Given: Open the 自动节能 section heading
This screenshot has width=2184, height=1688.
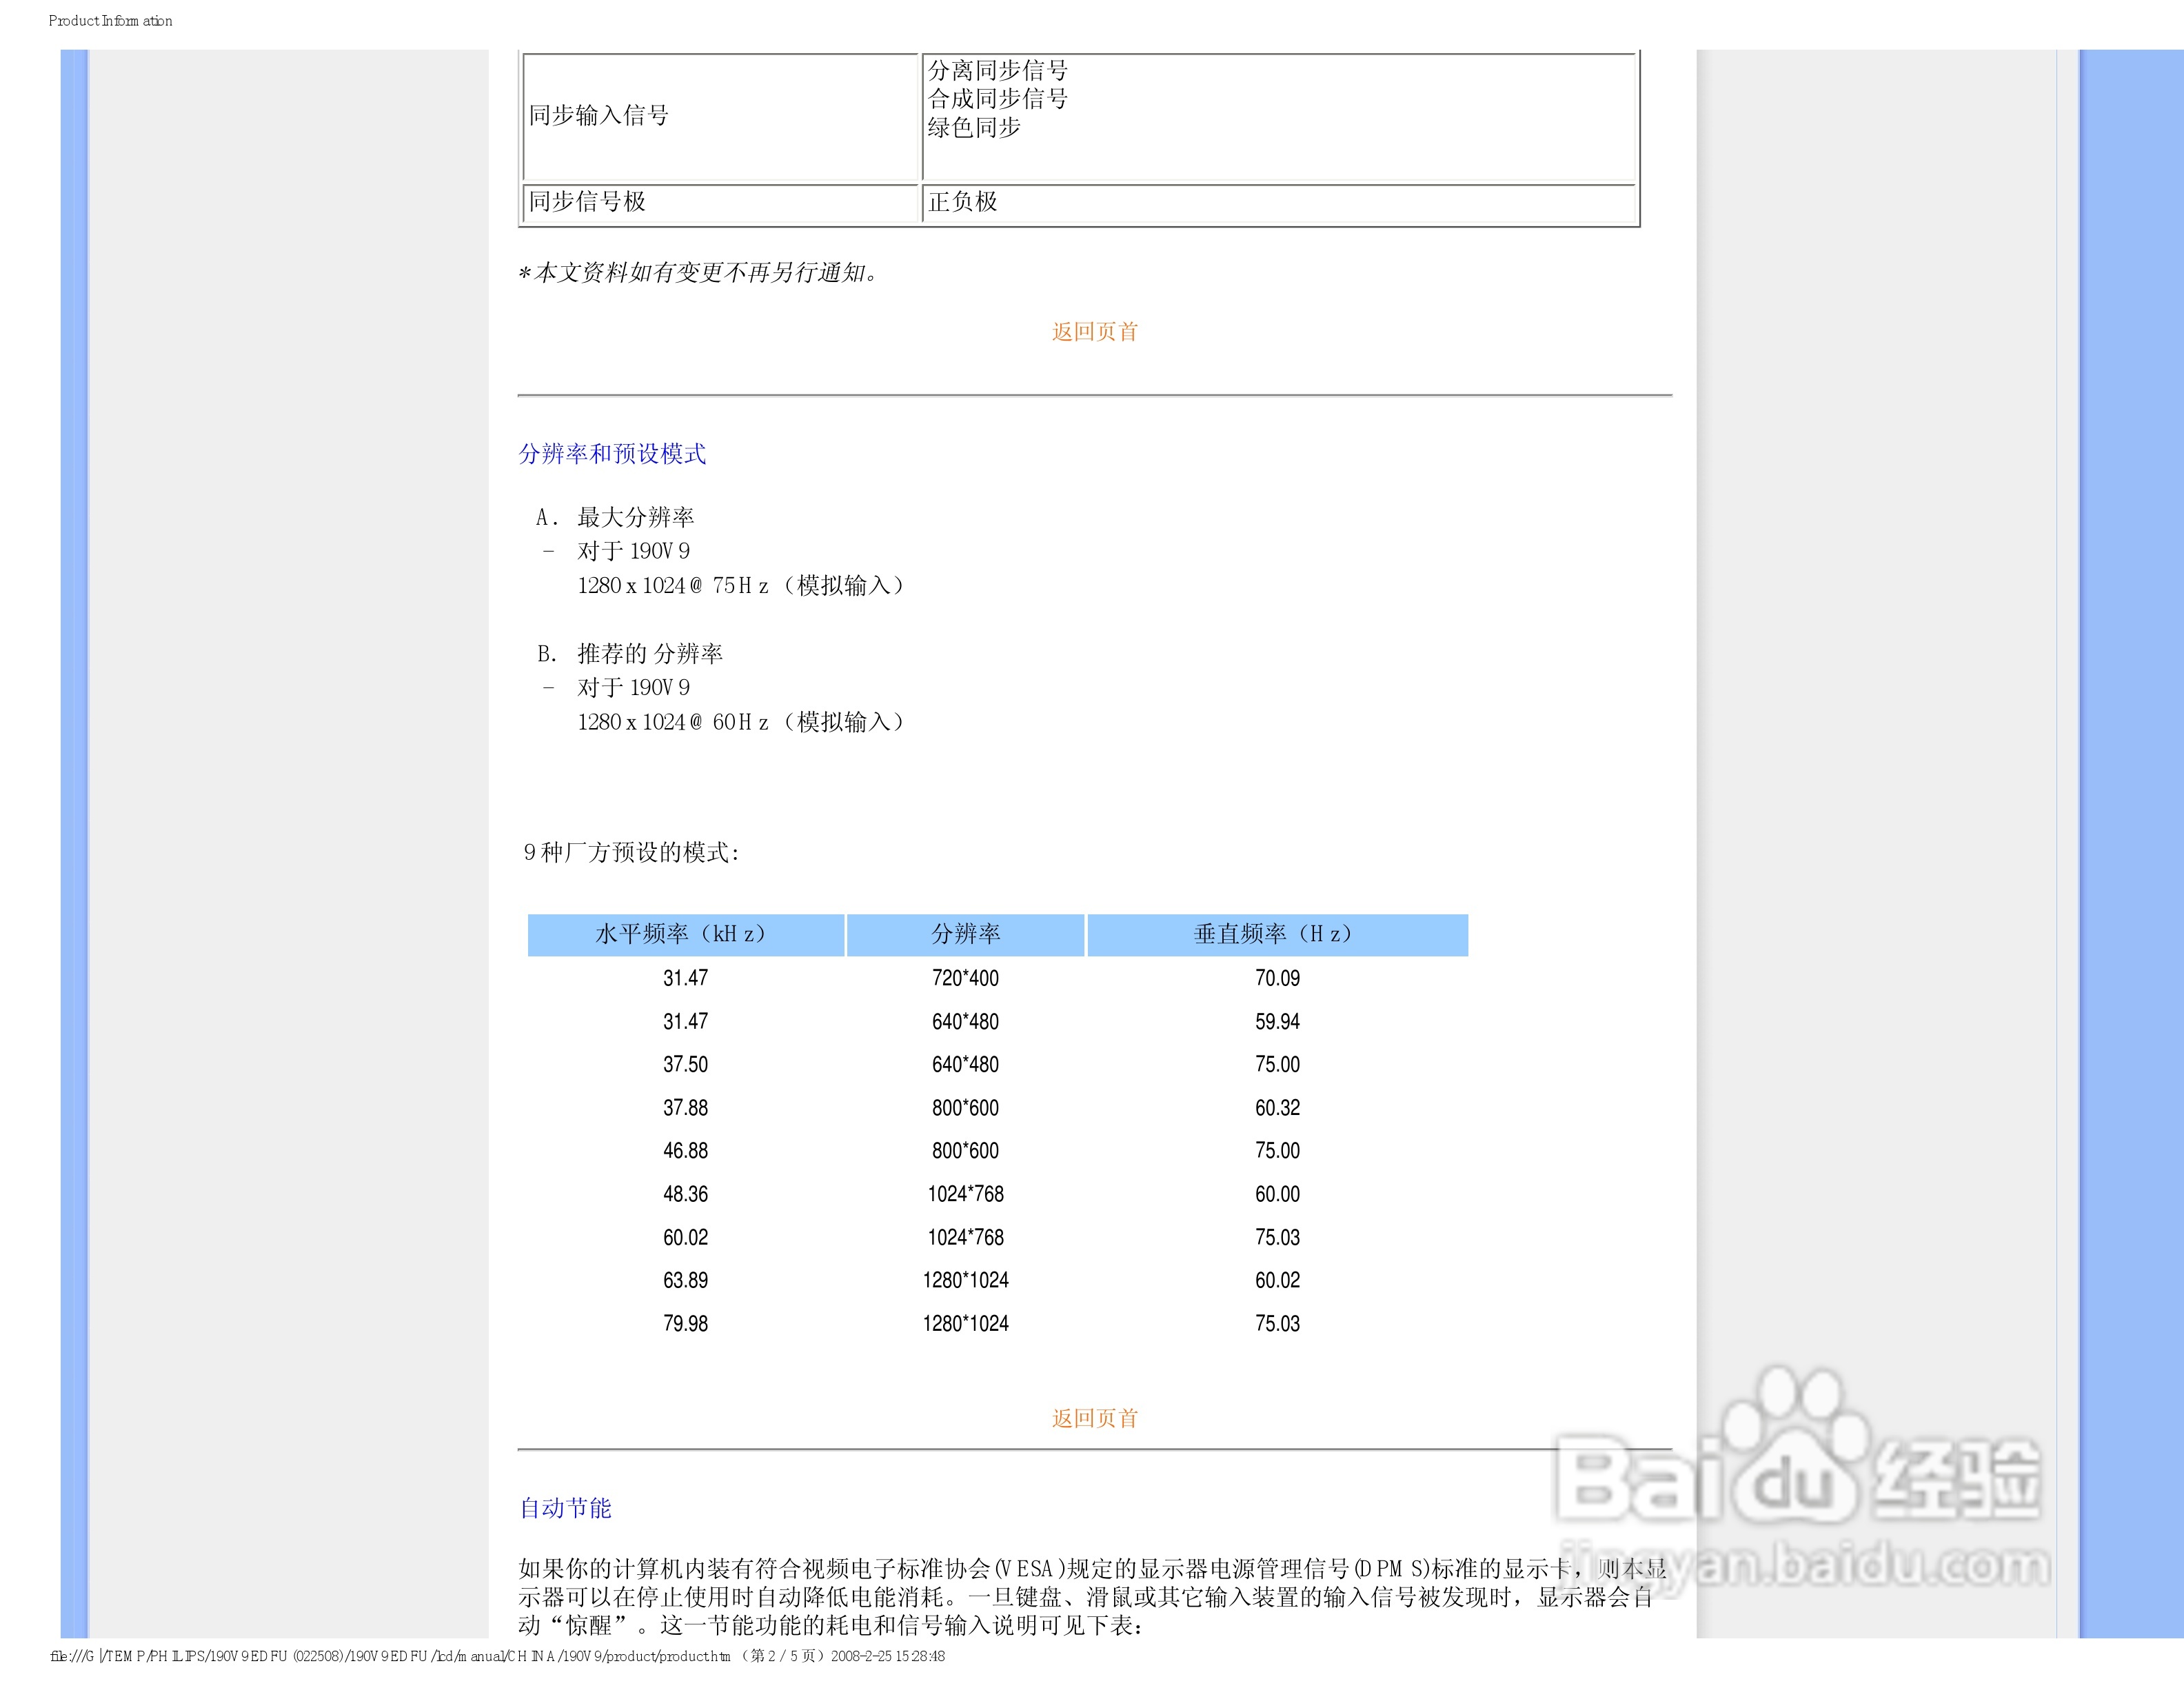Looking at the screenshot, I should click(x=565, y=1507).
